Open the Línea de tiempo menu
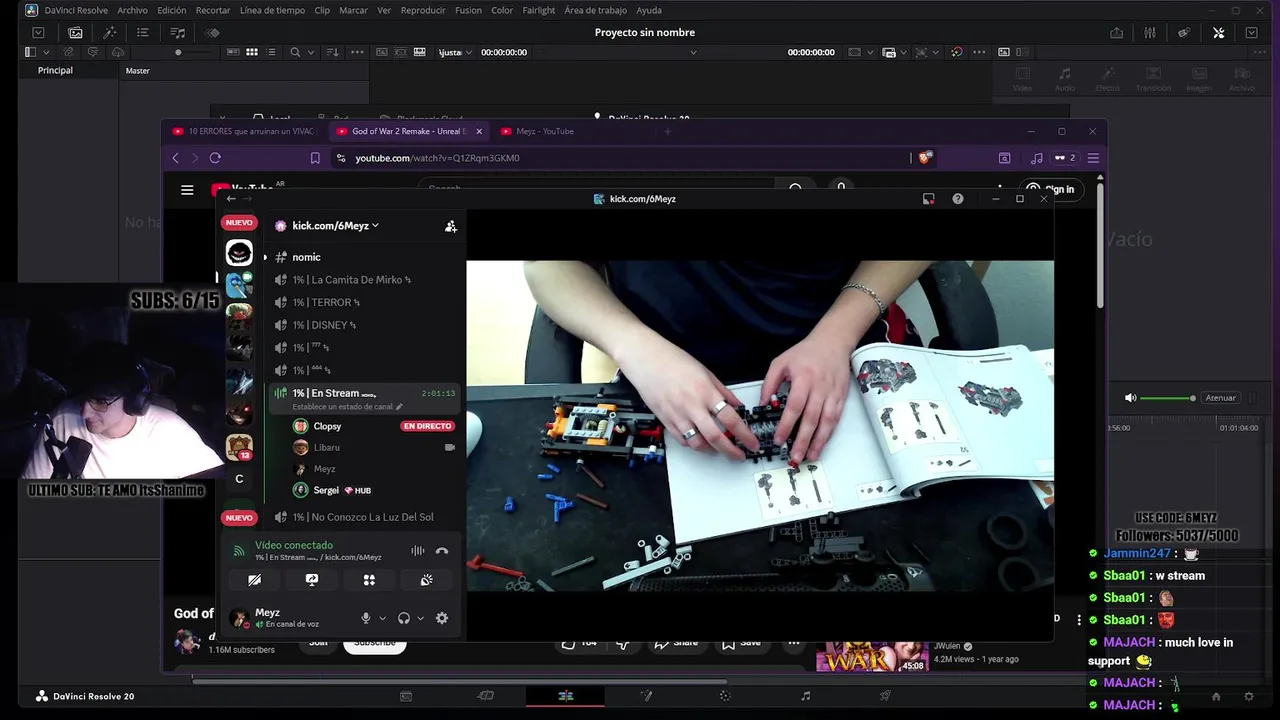This screenshot has height=720, width=1280. (272, 10)
